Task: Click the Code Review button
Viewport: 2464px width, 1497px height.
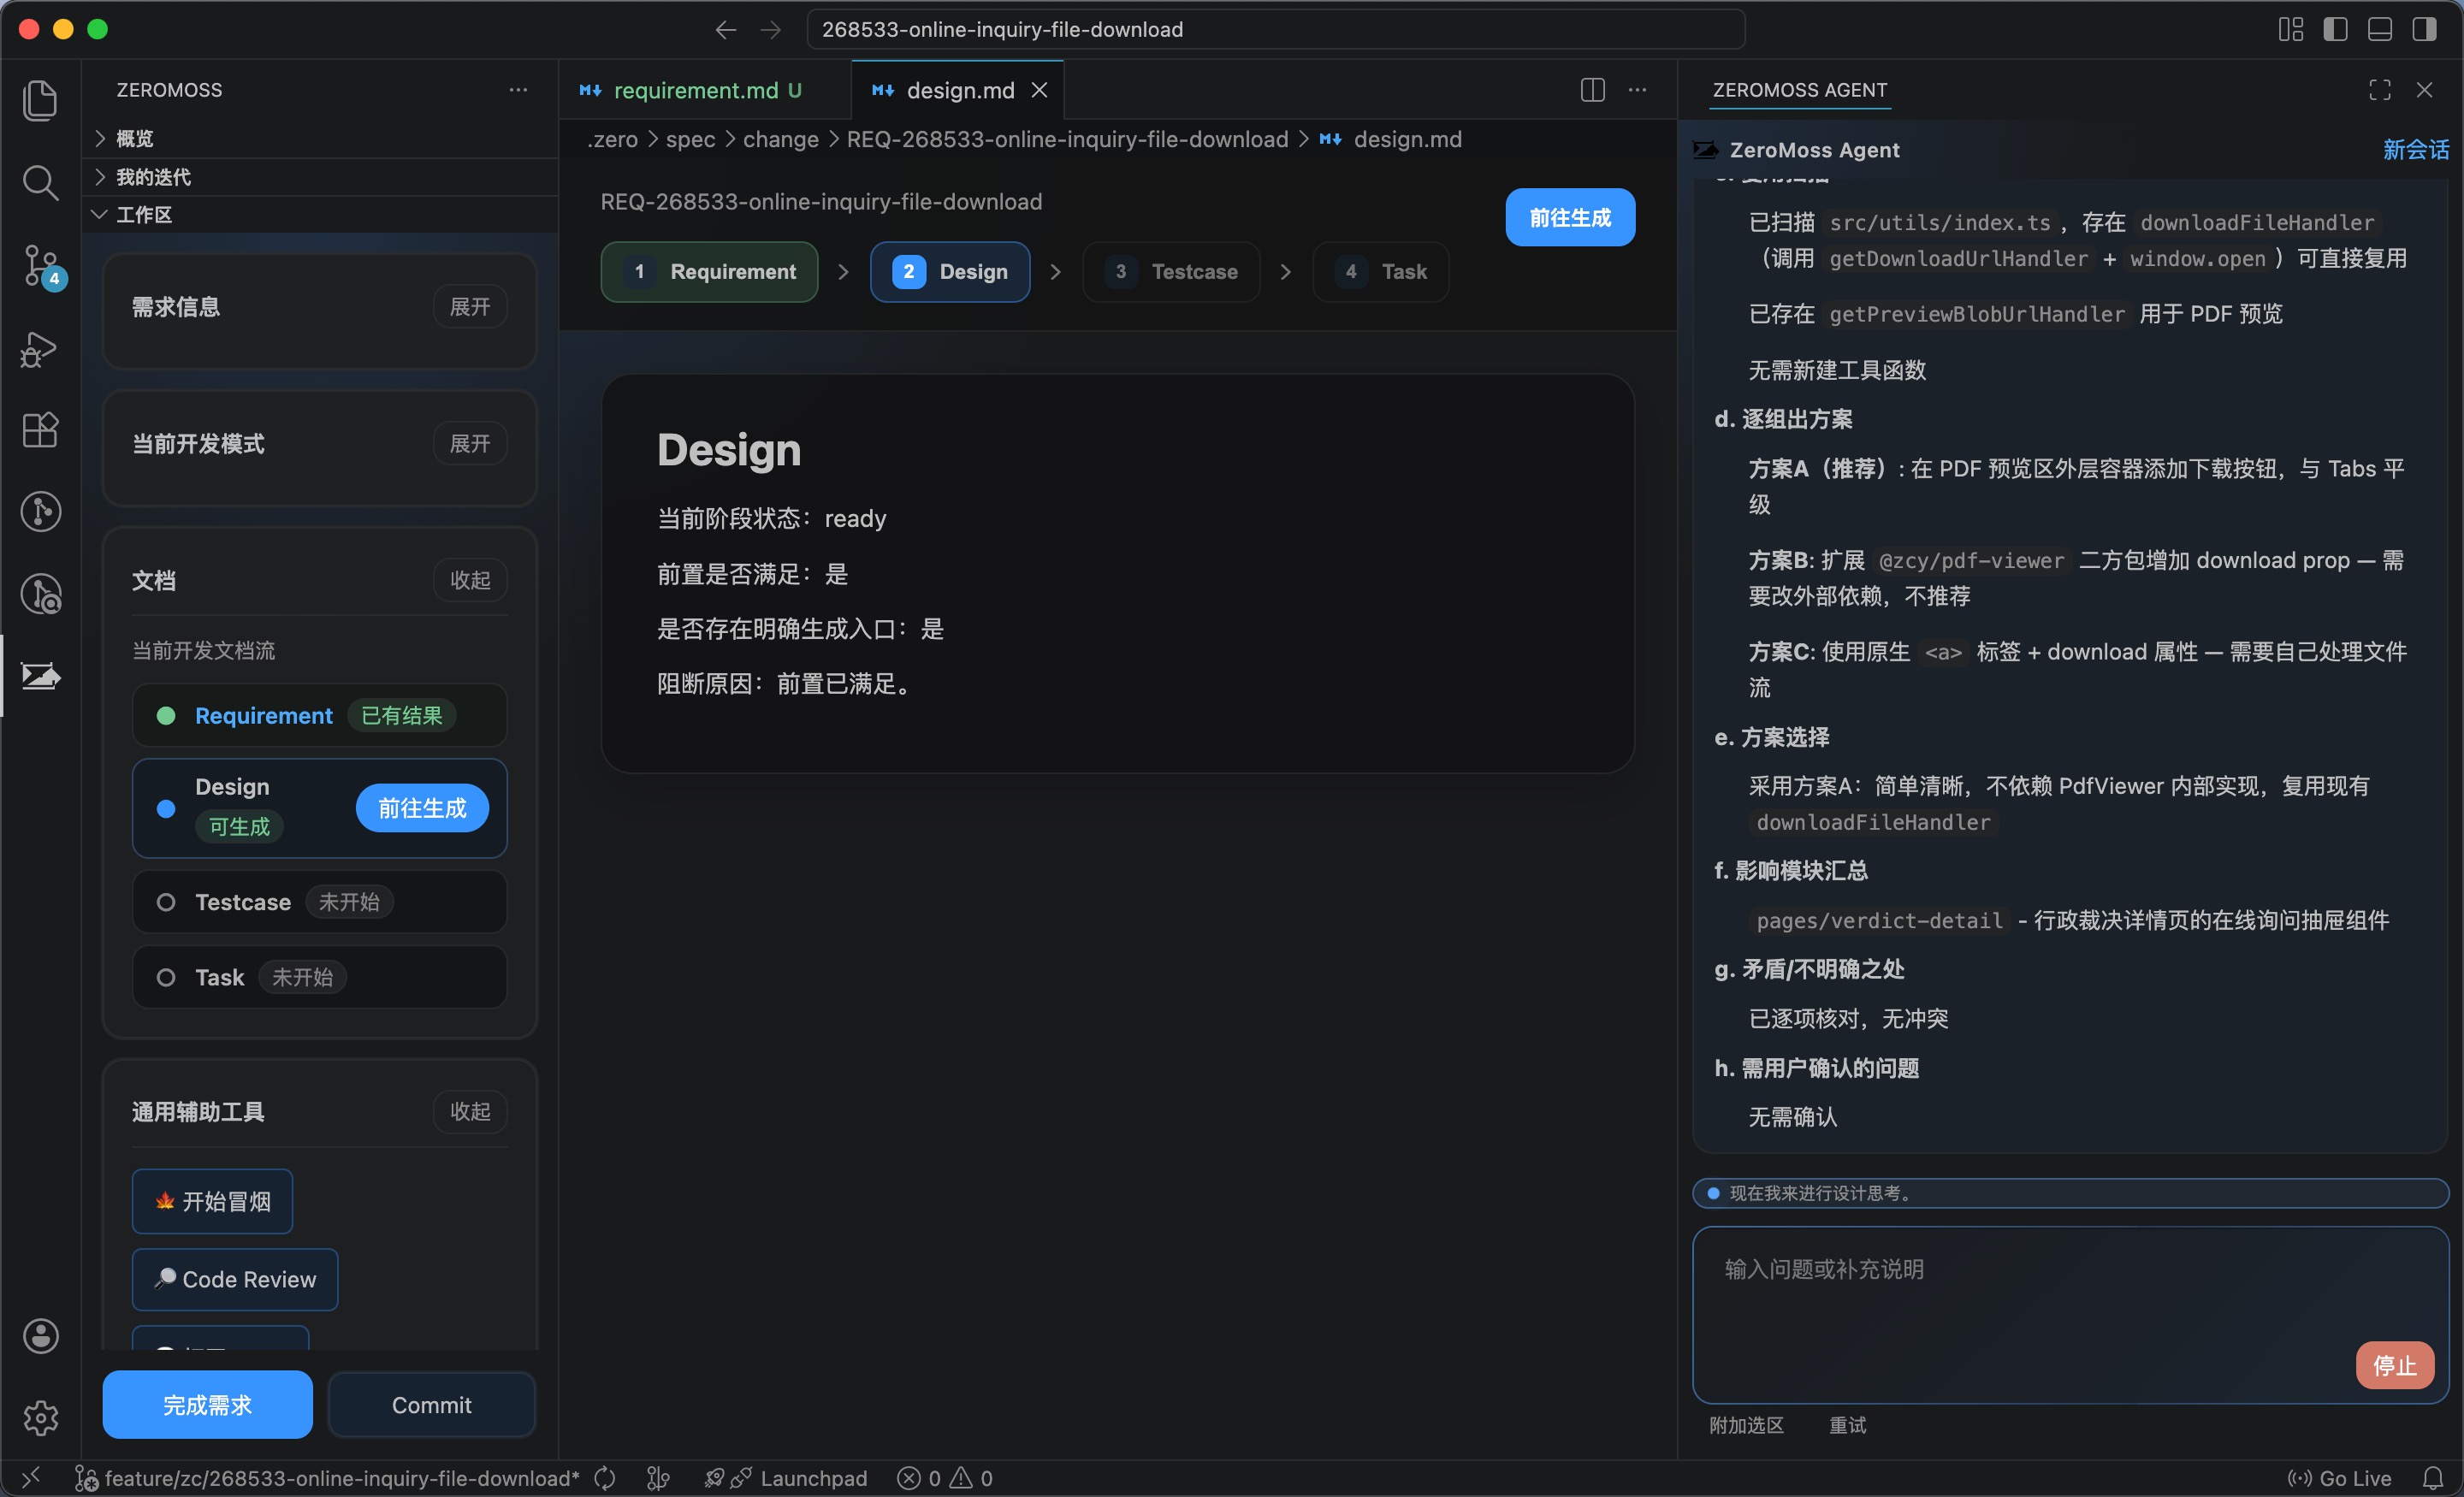Action: click(235, 1279)
